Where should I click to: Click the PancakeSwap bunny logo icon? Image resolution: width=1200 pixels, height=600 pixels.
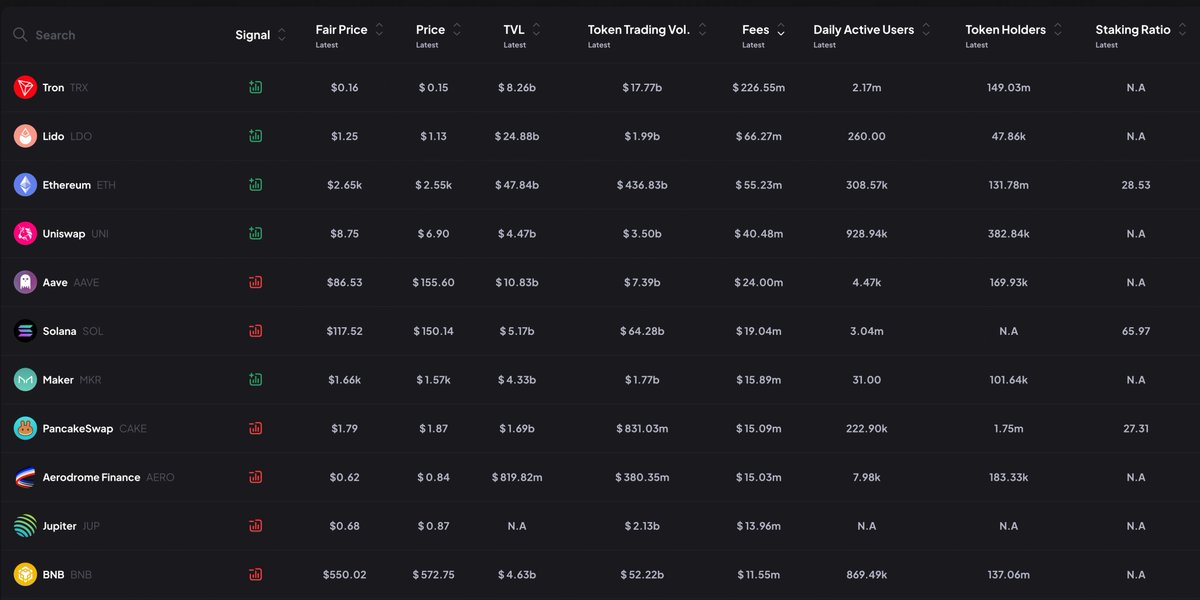coord(25,429)
